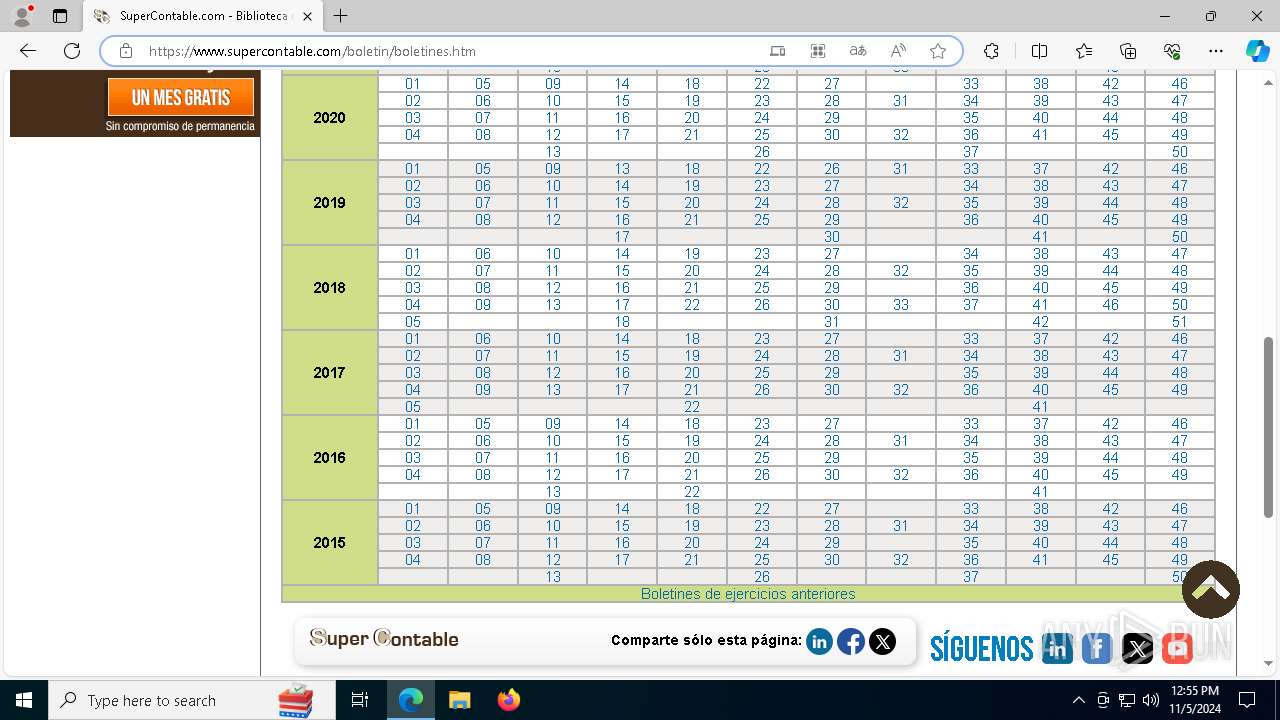1280x720 pixels.
Task: Open notification center
Action: point(1247,700)
